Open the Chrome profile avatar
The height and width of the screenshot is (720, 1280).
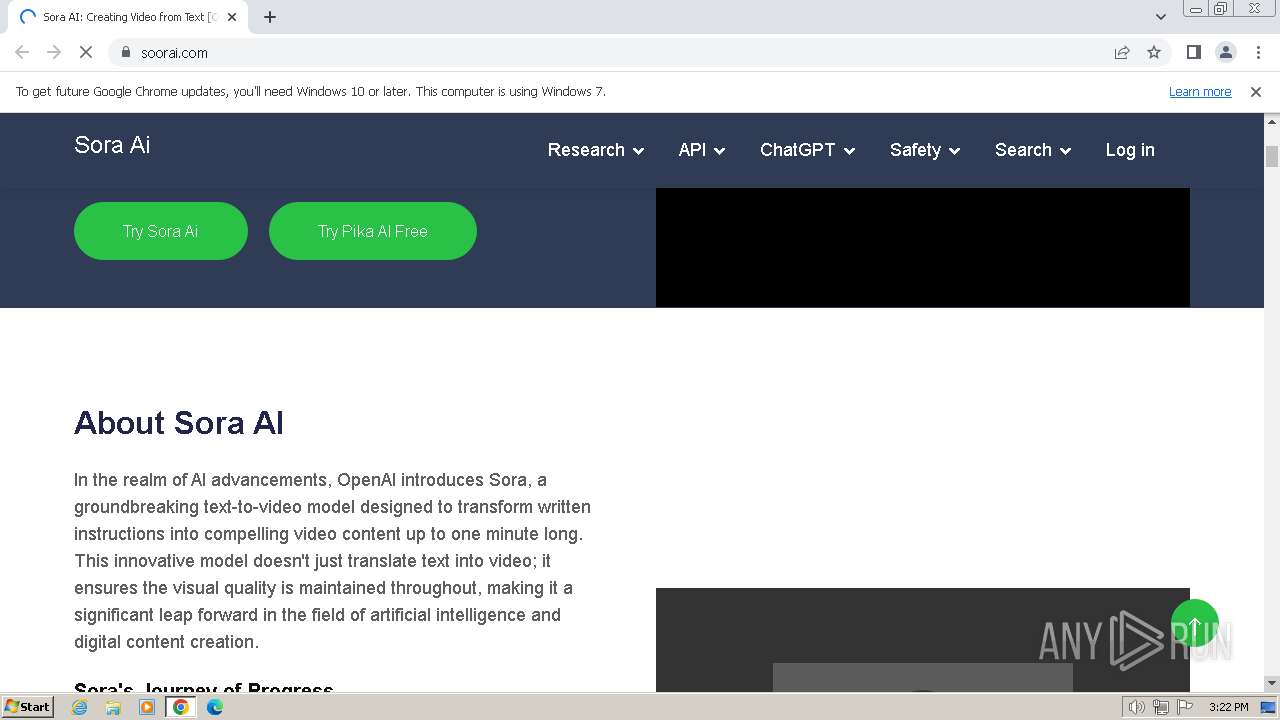[1225, 52]
